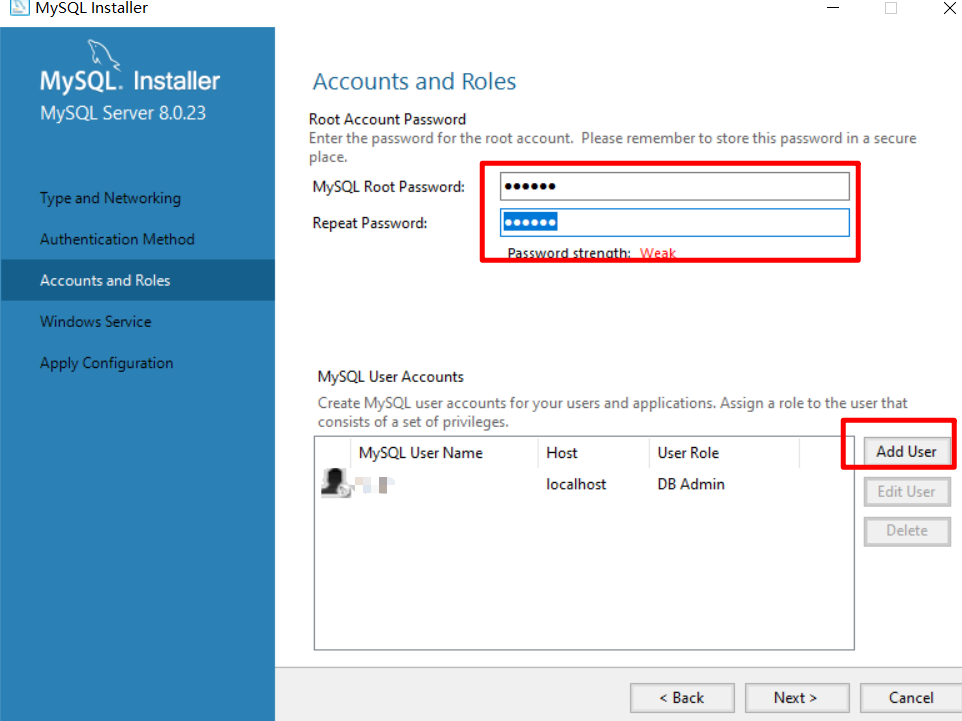
Task: Click the 'Weak' password strength text
Action: click(658, 253)
